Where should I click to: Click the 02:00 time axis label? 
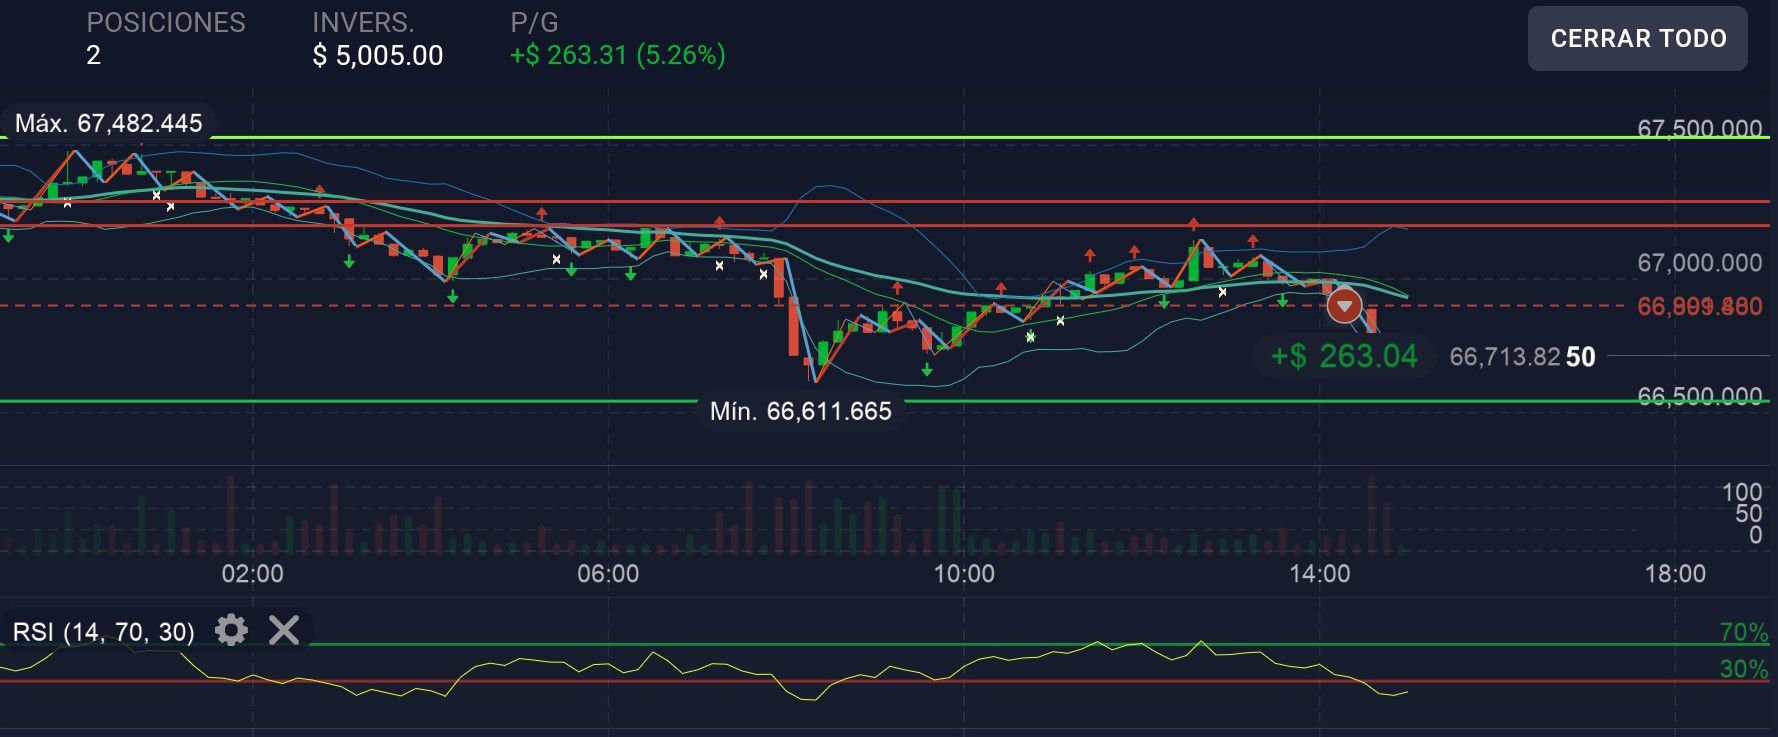[x=252, y=573]
